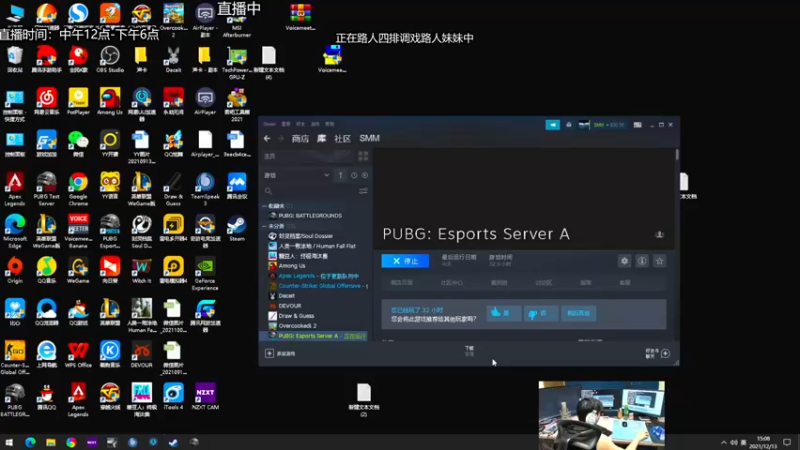Image resolution: width=800 pixels, height=450 pixels.
Task: Open GeForce Experience desktop shortcut
Action: (205, 274)
